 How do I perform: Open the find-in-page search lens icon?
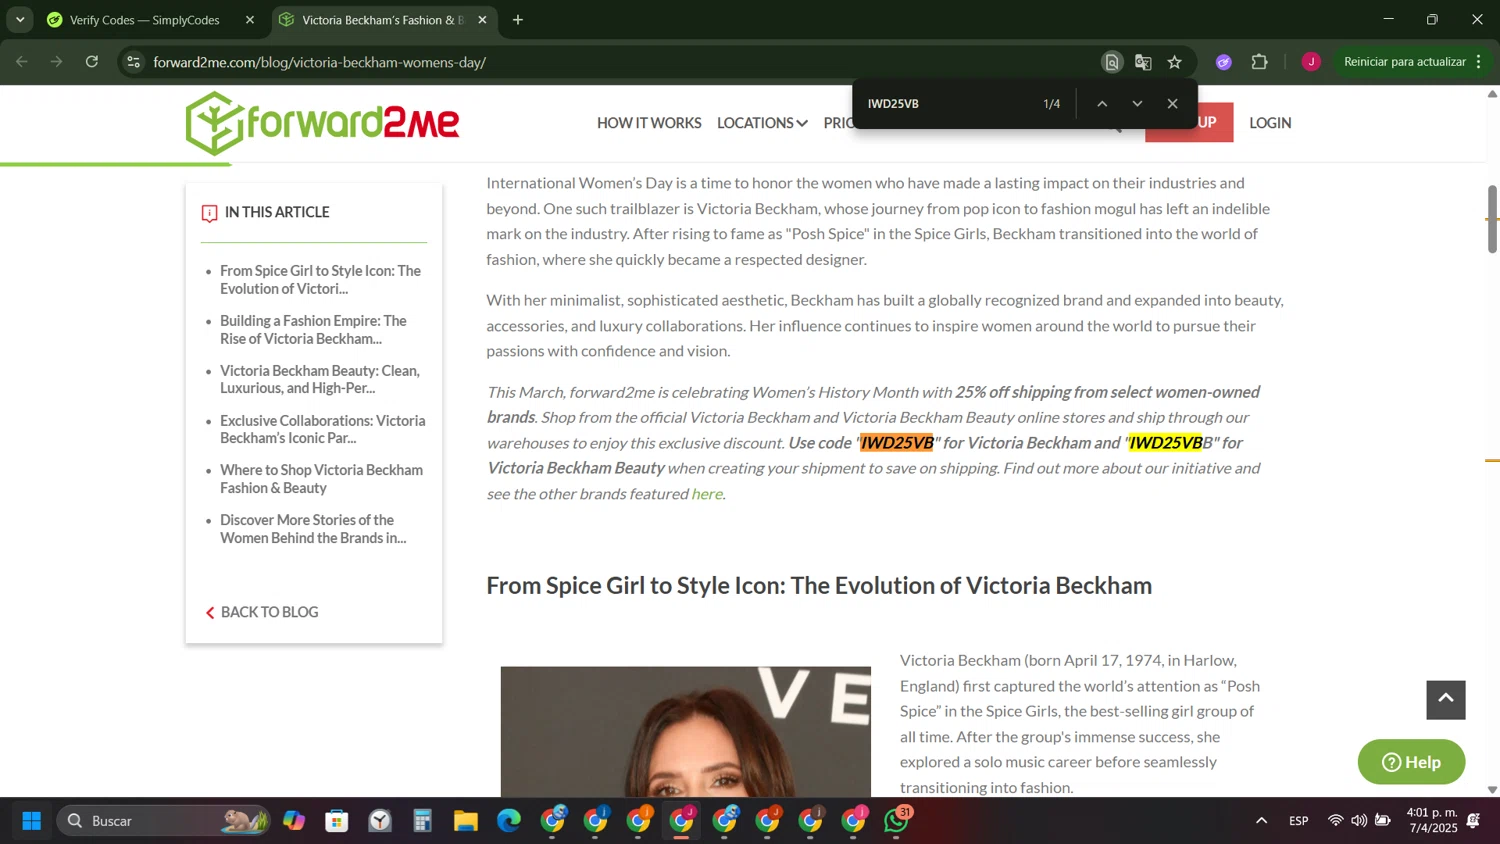click(1112, 62)
